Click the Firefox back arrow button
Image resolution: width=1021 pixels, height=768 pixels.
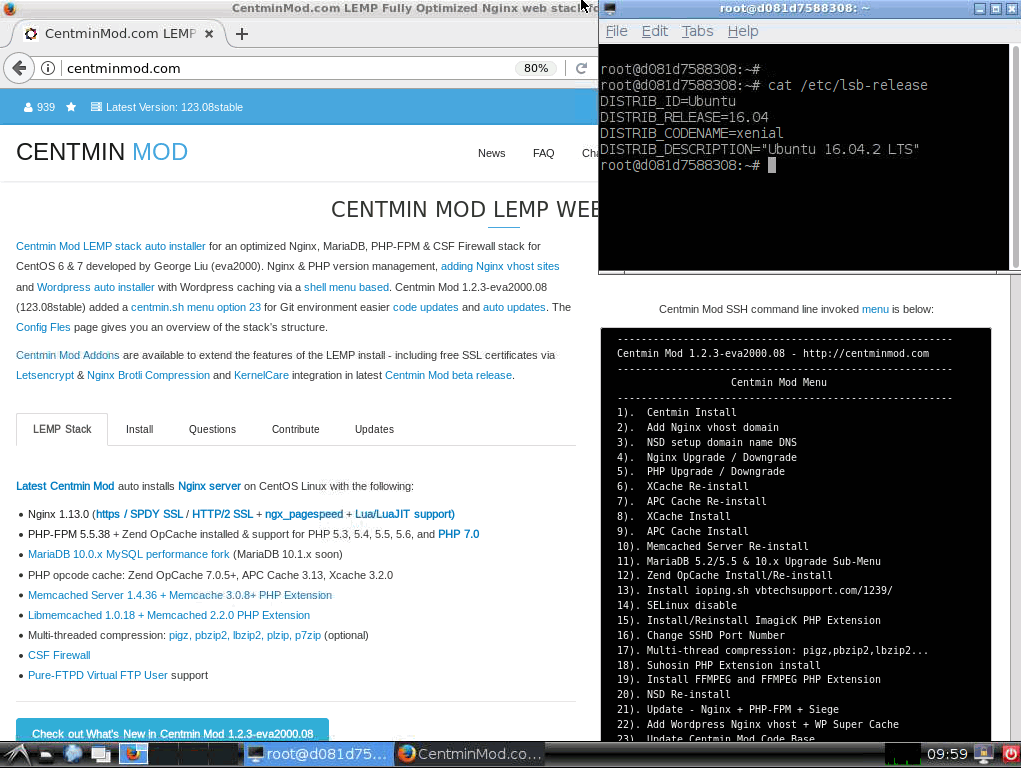(x=19, y=68)
